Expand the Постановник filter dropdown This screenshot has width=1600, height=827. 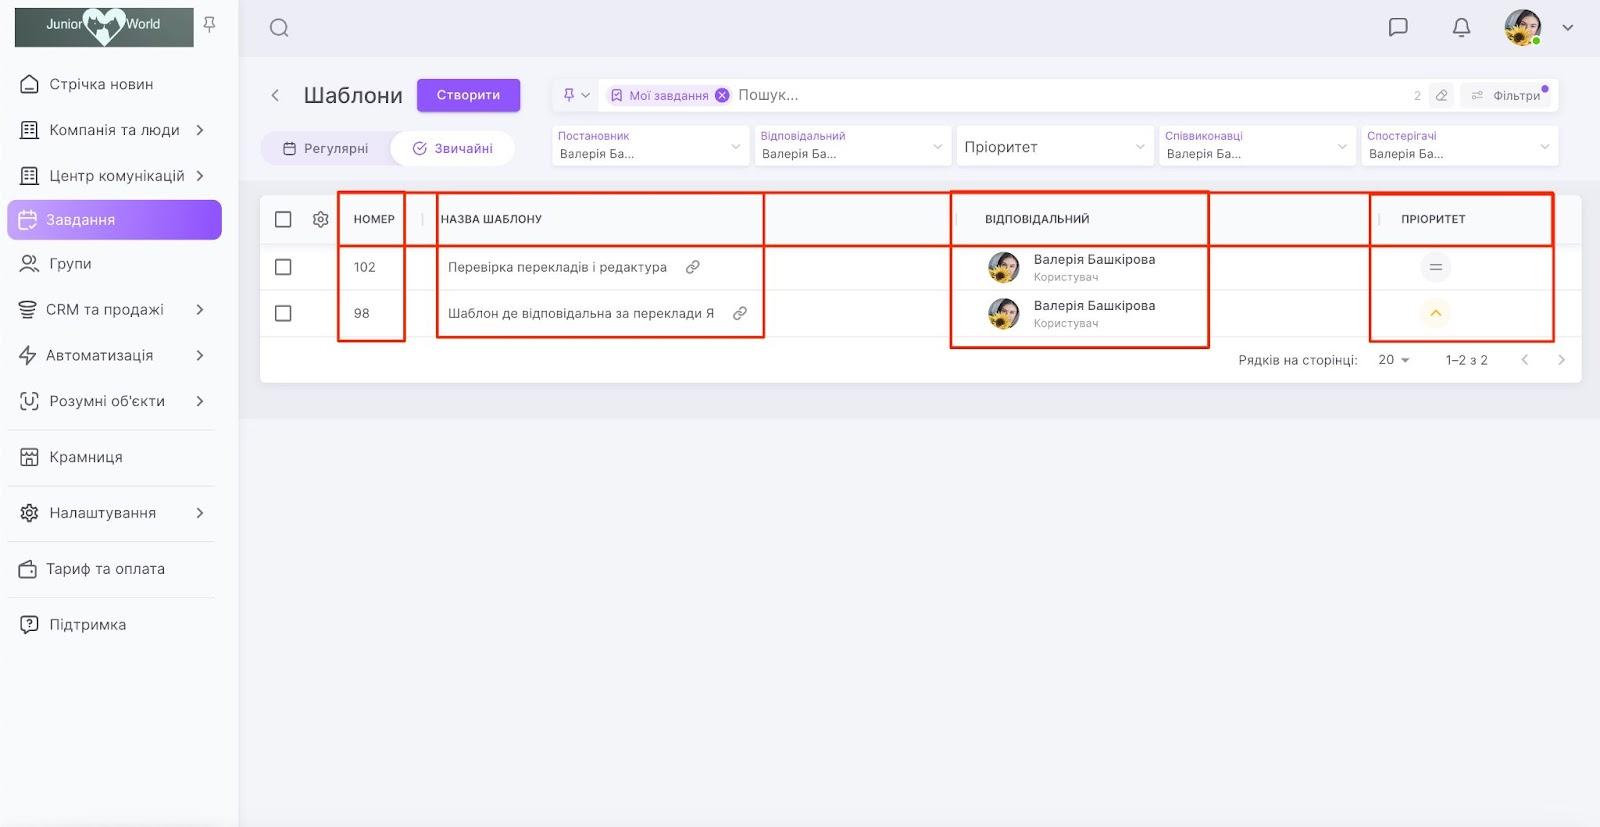tap(650, 146)
